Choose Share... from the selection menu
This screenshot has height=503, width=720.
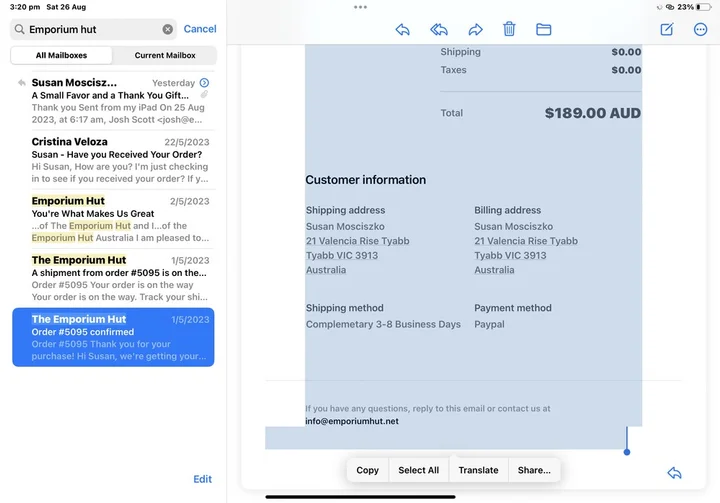coord(534,470)
